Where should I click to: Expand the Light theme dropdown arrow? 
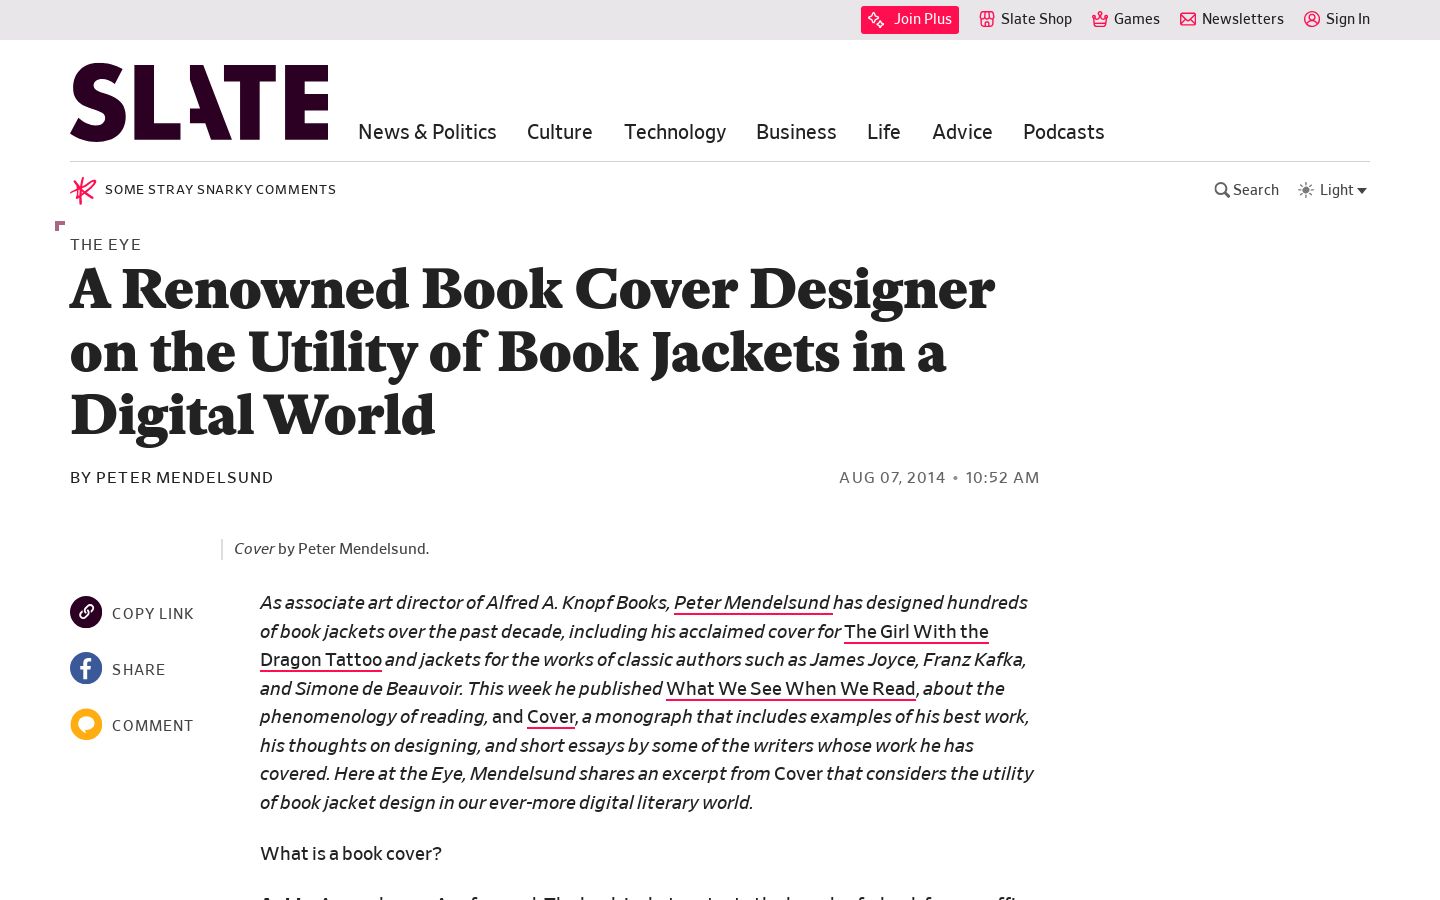1362,191
